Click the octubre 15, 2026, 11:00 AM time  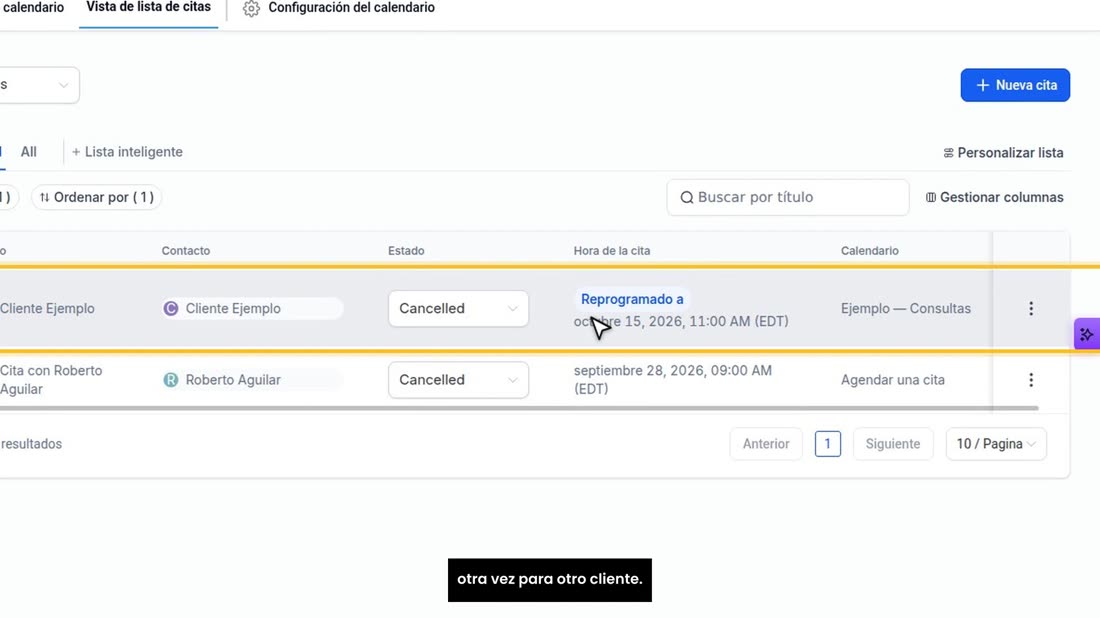(680, 321)
